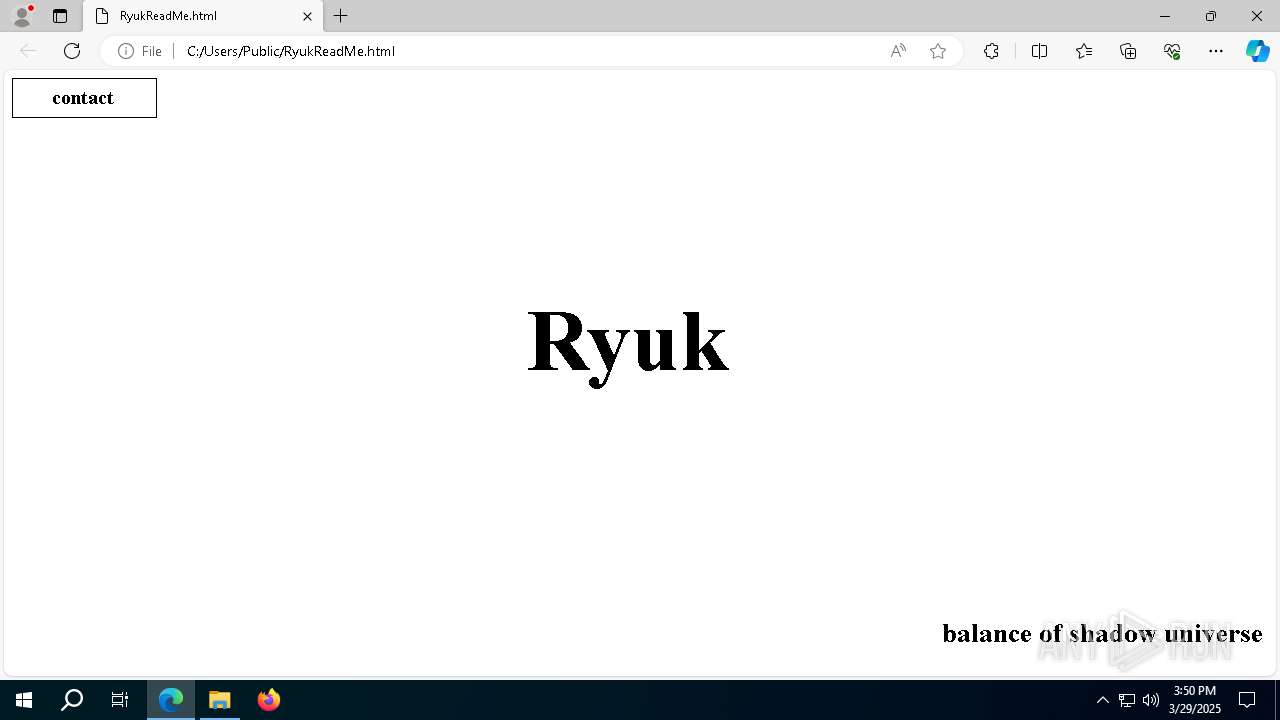Close the RyukReadMe.html tab
This screenshot has height=720, width=1280.
pos(308,16)
